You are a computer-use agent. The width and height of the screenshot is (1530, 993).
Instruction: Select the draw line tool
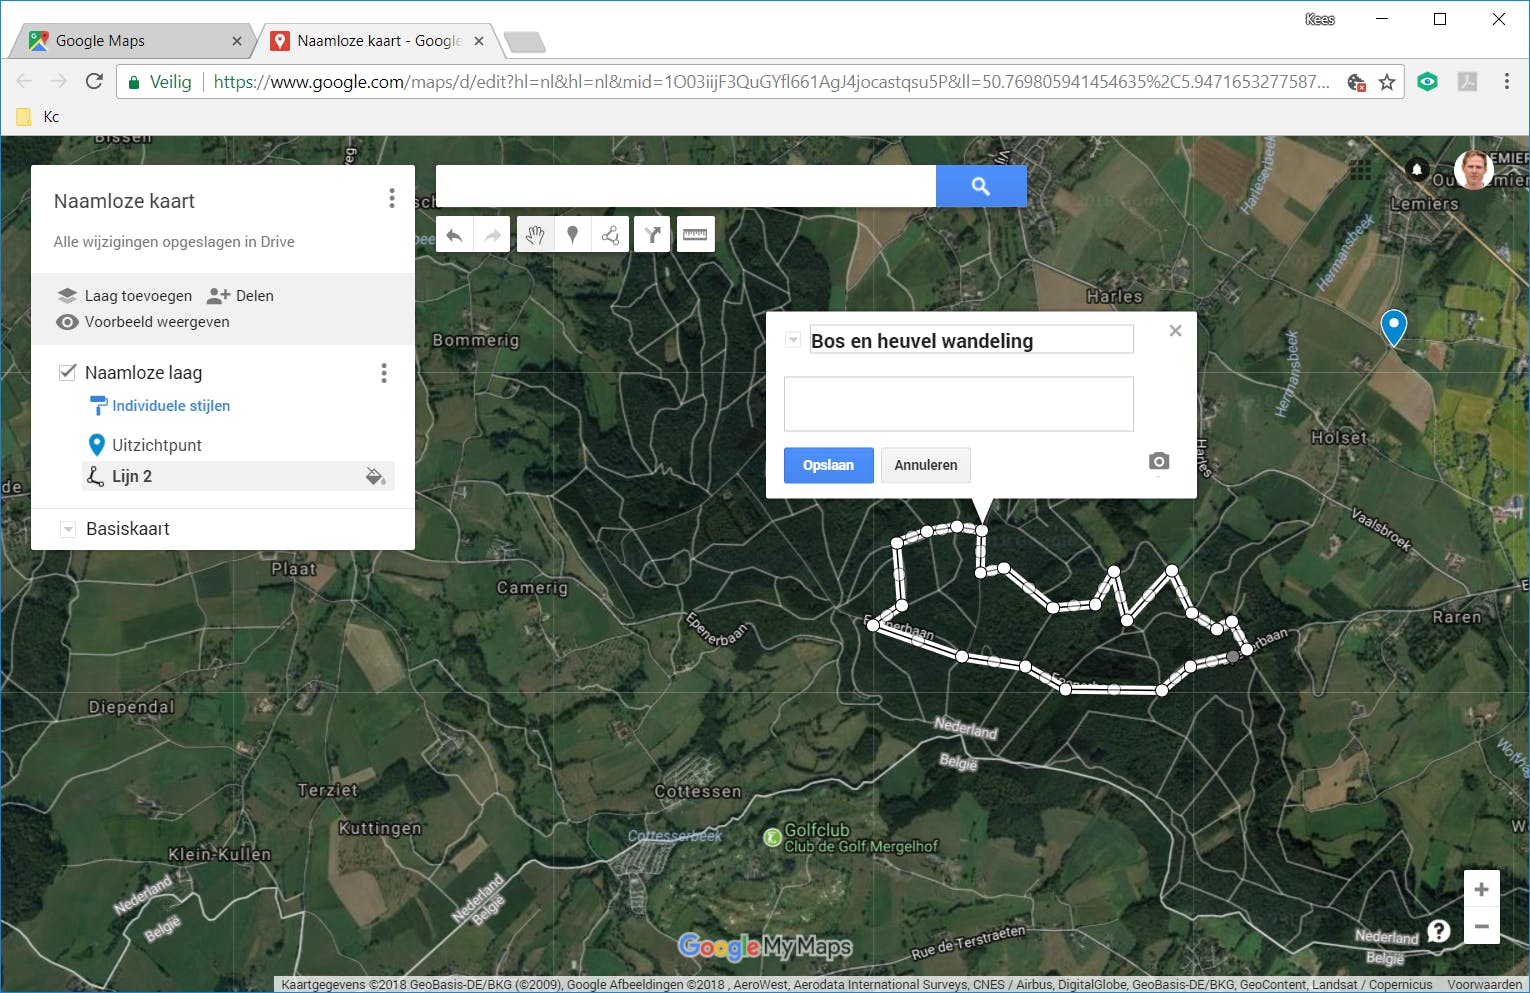point(611,235)
